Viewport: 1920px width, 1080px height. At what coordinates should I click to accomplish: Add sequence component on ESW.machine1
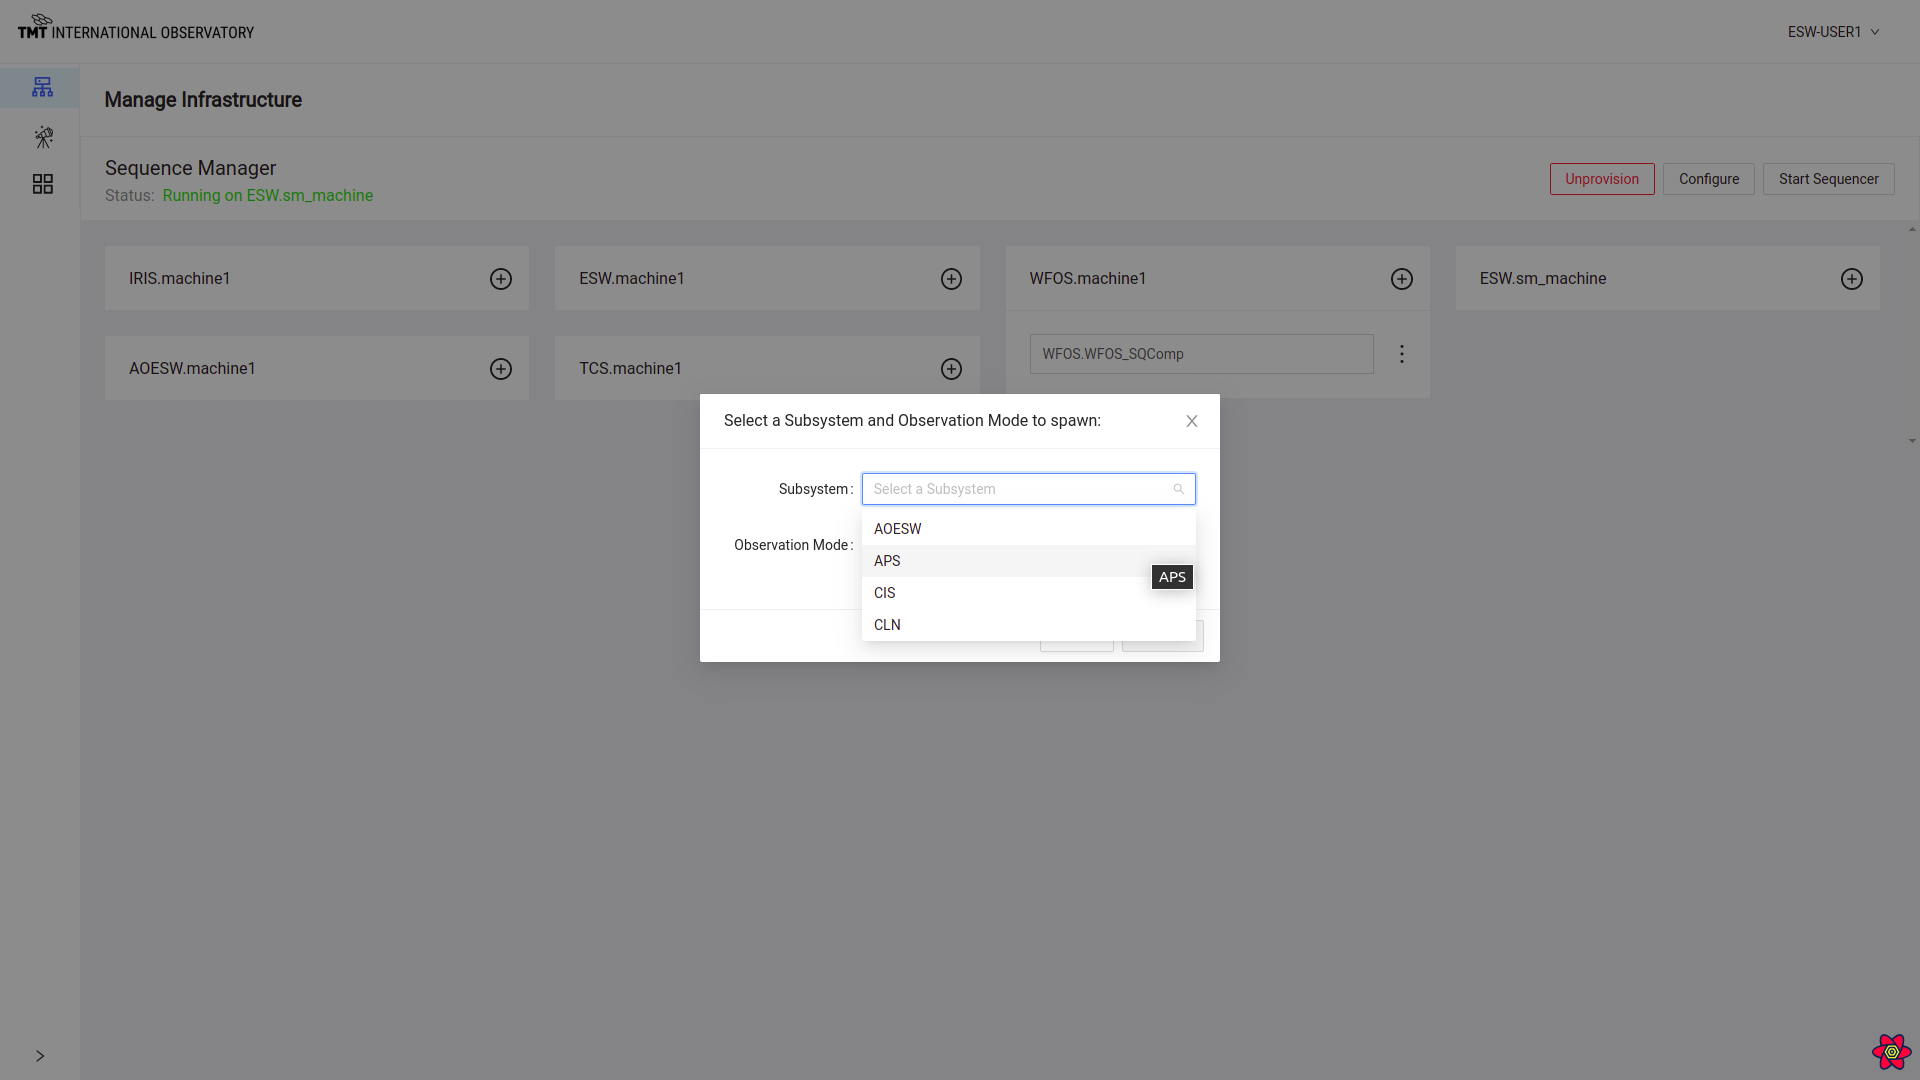(951, 279)
